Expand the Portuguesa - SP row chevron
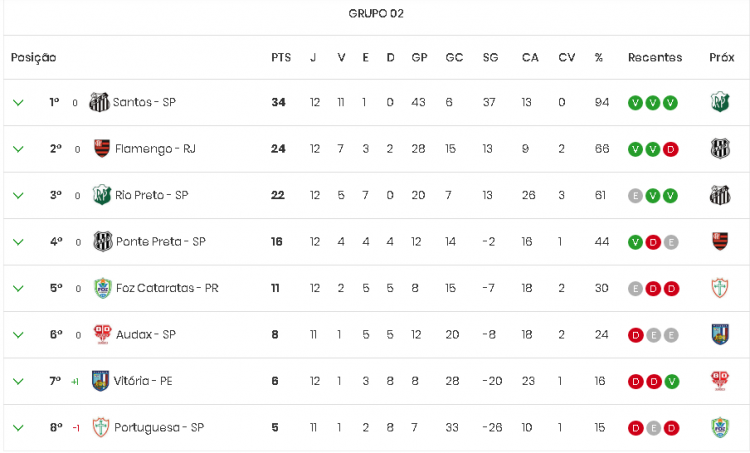The image size is (750, 453). pos(18,428)
